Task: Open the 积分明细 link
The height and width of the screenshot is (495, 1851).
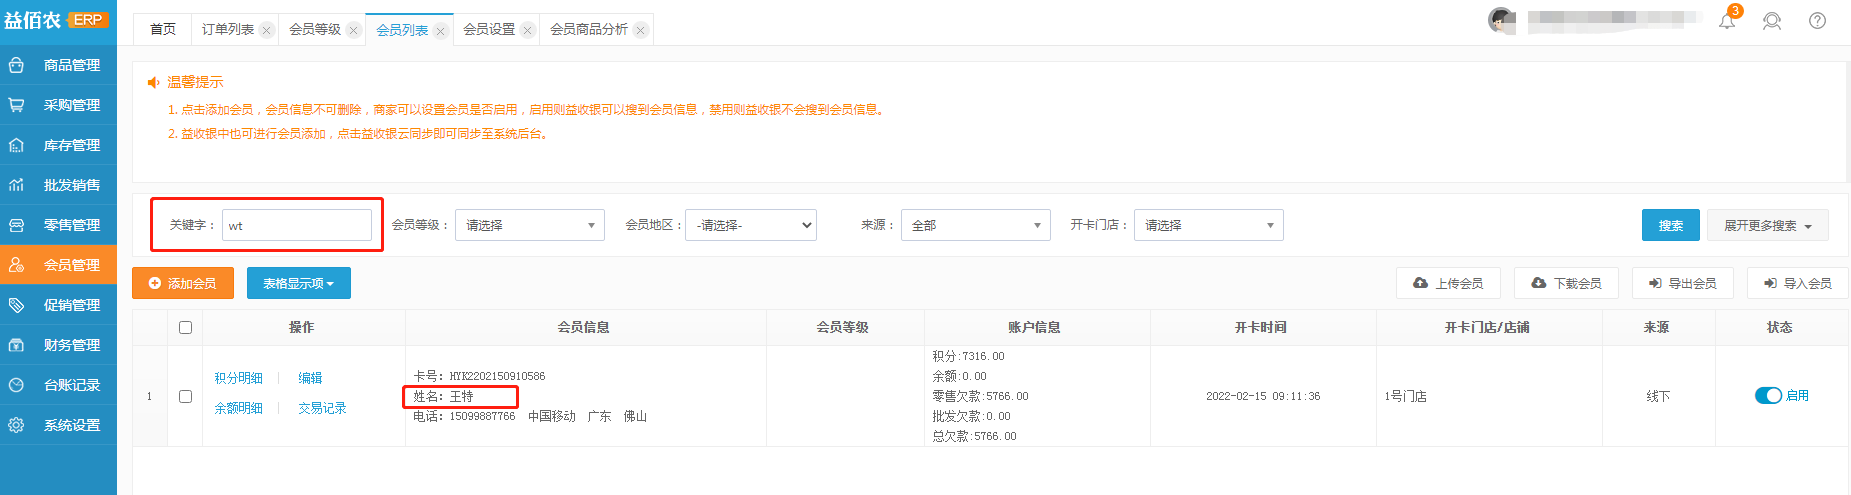Action: coord(238,378)
